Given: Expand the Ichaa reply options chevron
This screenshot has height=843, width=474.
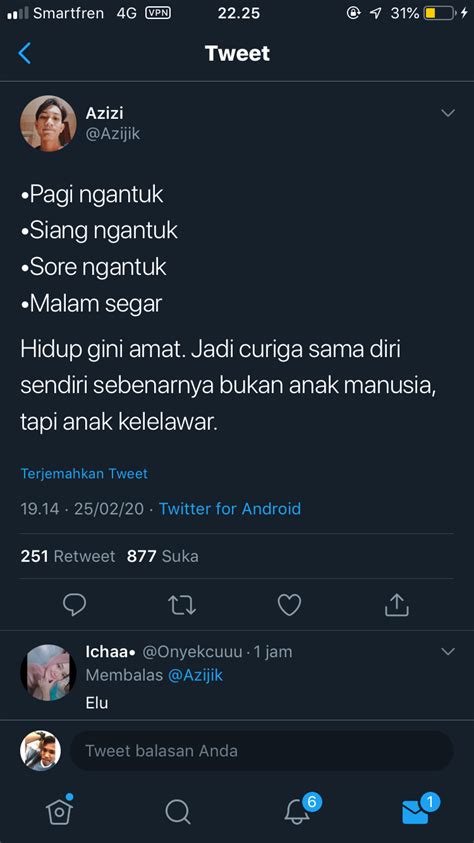Looking at the screenshot, I should point(448,652).
